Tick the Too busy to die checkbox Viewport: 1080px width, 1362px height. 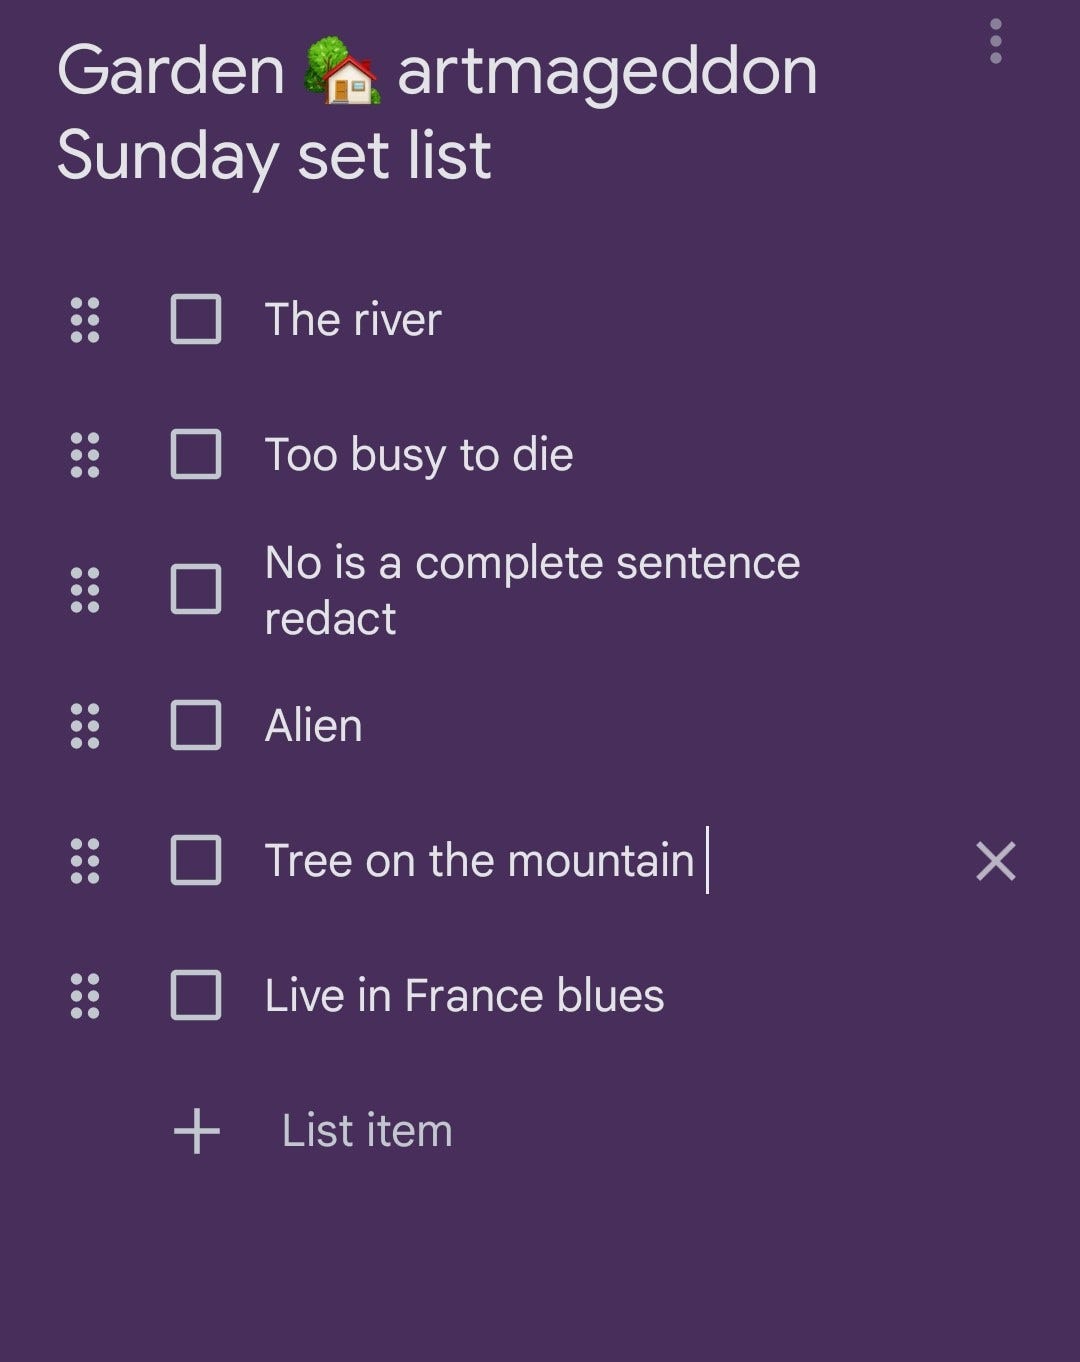196,455
